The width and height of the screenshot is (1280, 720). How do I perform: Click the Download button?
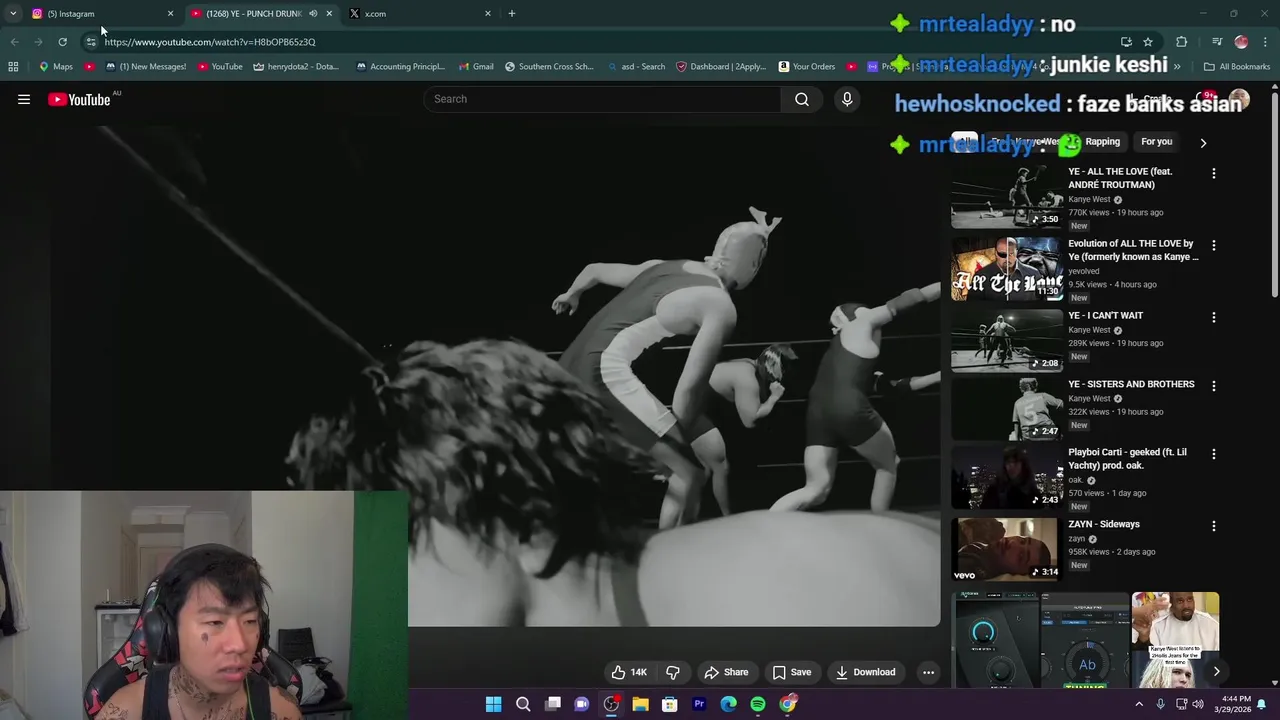866,672
